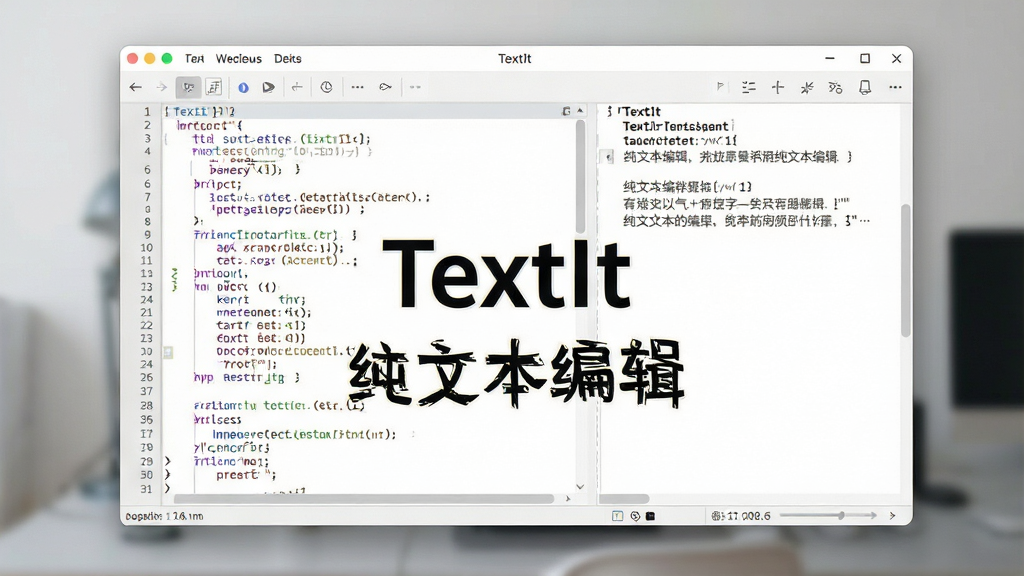Click the fold arrow beside line 31
This screenshot has height=576, width=1024.
[167, 488]
